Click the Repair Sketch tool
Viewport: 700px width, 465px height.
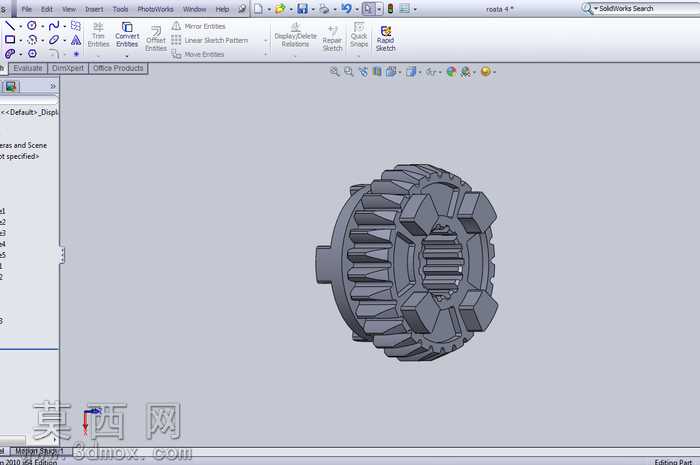pyautogui.click(x=333, y=38)
